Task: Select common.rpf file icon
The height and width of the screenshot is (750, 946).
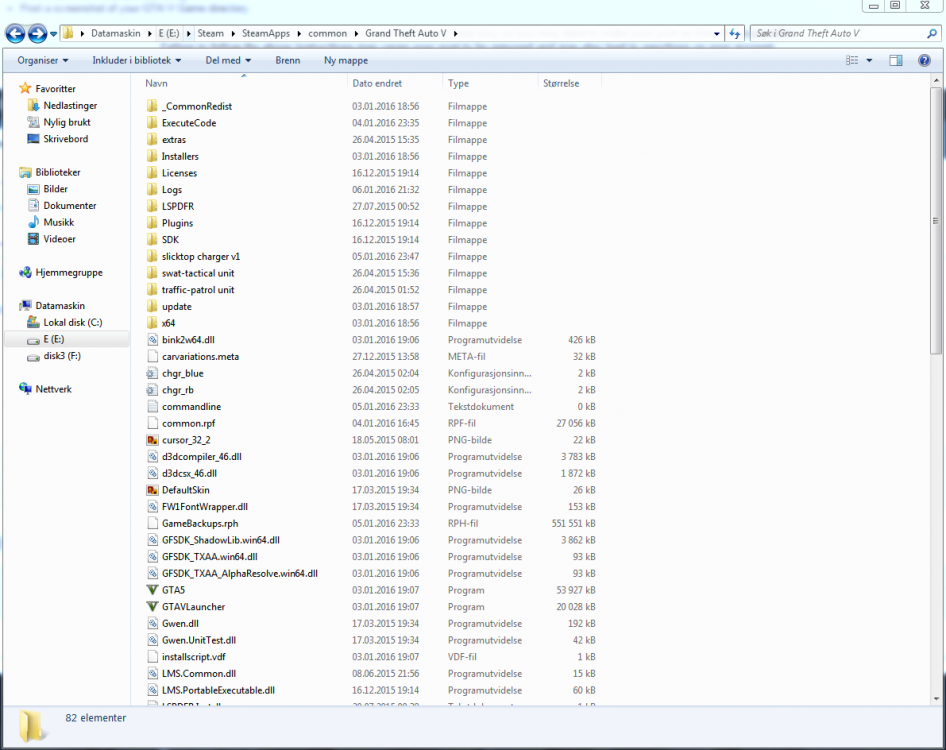Action: click(153, 424)
